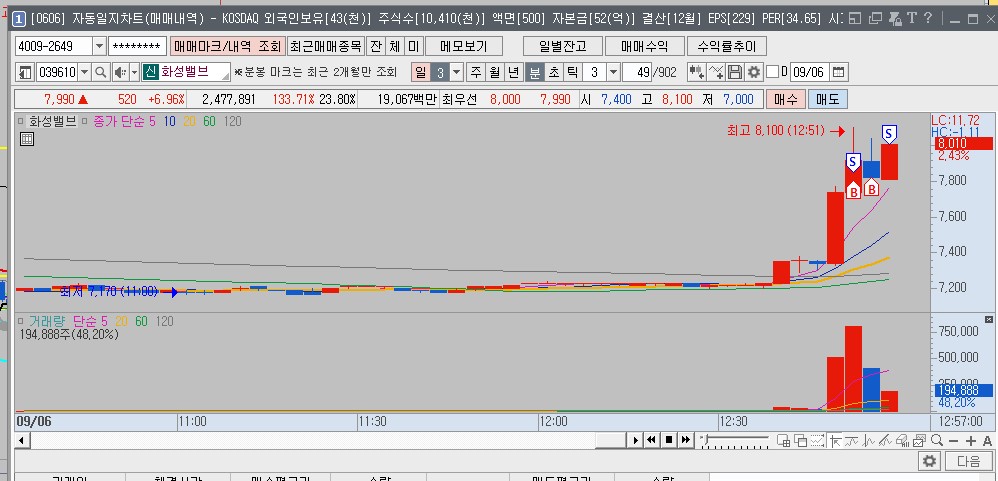
Task: Toggle the 분 minute period button
Action: pyautogui.click(x=535, y=72)
